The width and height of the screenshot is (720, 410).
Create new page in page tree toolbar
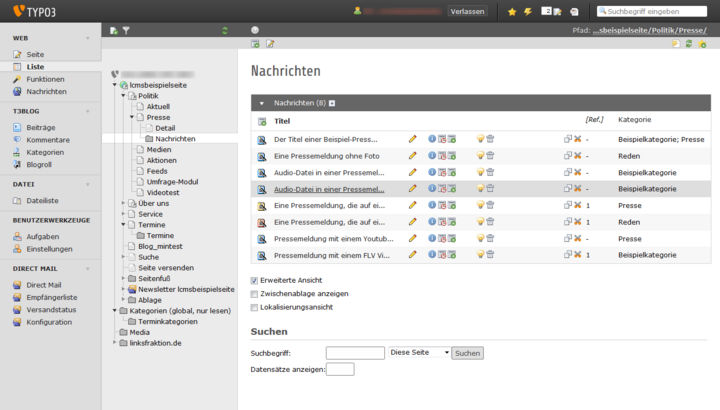[113, 31]
